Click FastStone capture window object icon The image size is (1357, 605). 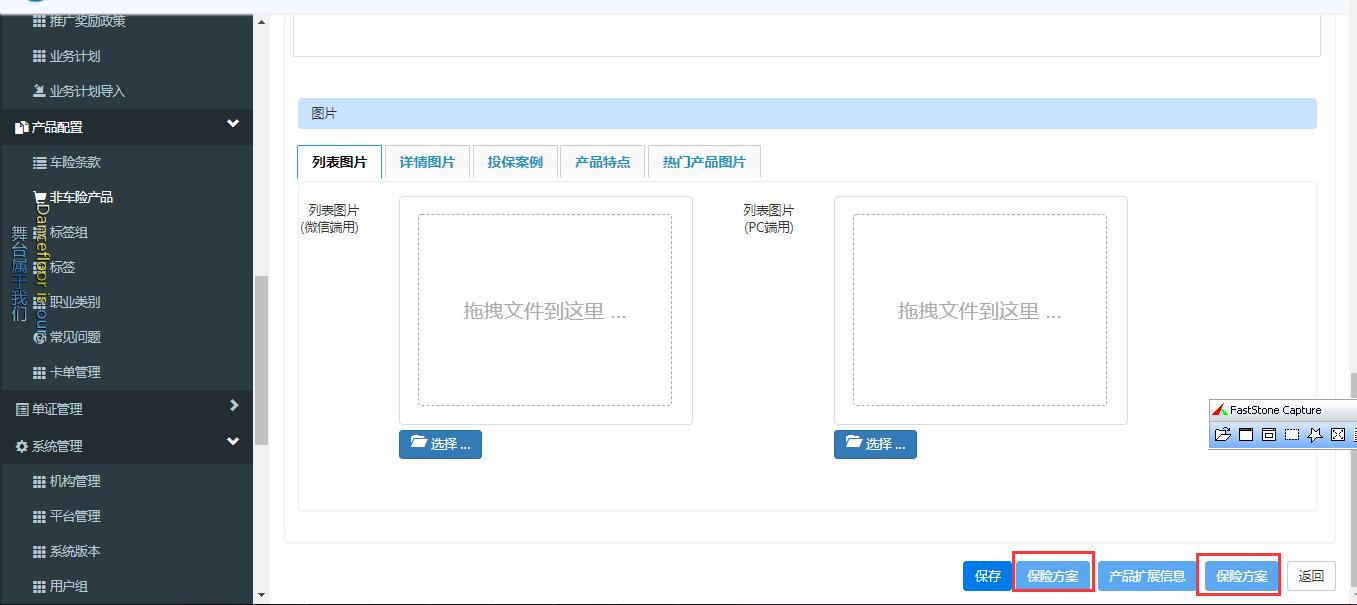(x=1269, y=434)
